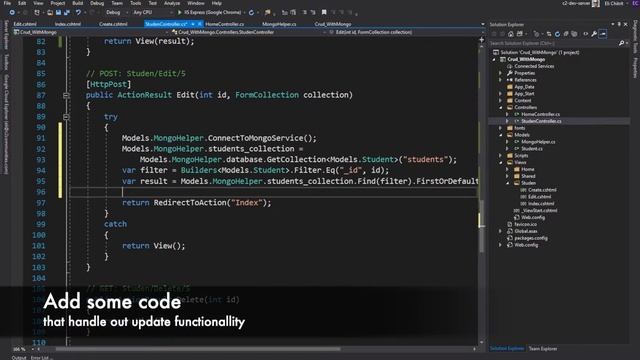The height and width of the screenshot is (360, 640).
Task: Collapse the Controllers folder
Action: point(501,108)
